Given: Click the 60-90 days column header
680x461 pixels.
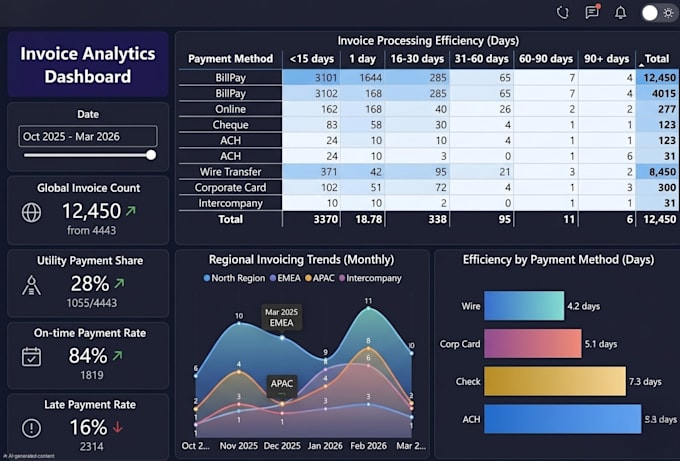Looking at the screenshot, I should pyautogui.click(x=546, y=59).
